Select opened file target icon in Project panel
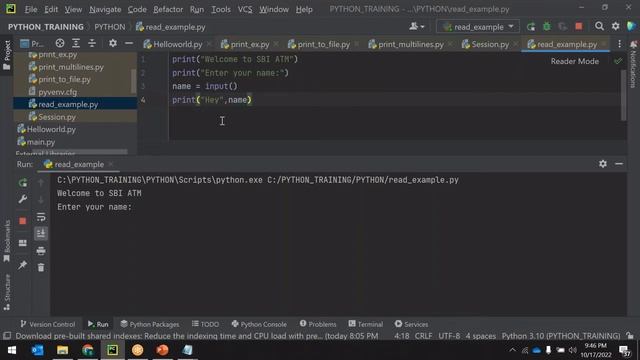 [60, 43]
